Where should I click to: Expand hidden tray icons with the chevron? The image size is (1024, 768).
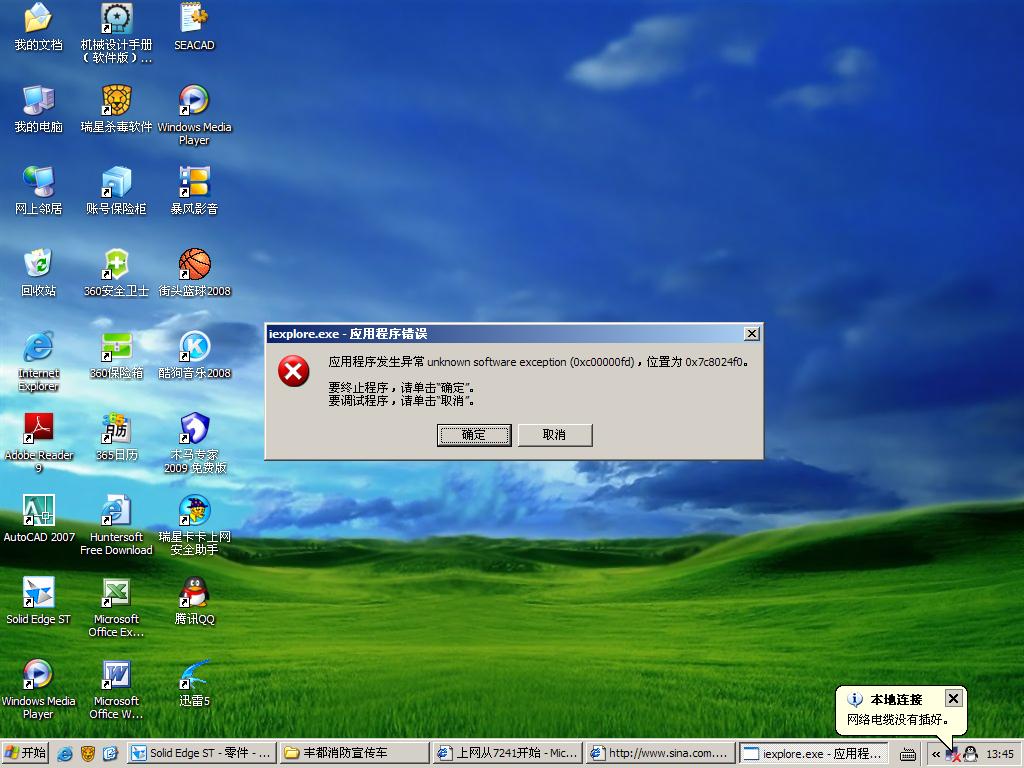936,754
